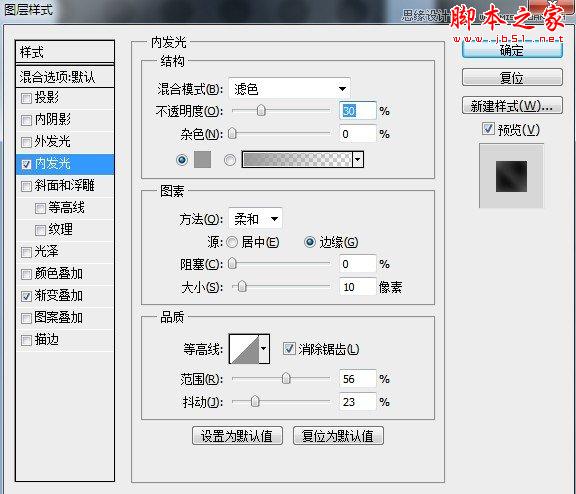Click the 抖动 jitter value field showing 23
This screenshot has width=576, height=494.
[x=358, y=402]
